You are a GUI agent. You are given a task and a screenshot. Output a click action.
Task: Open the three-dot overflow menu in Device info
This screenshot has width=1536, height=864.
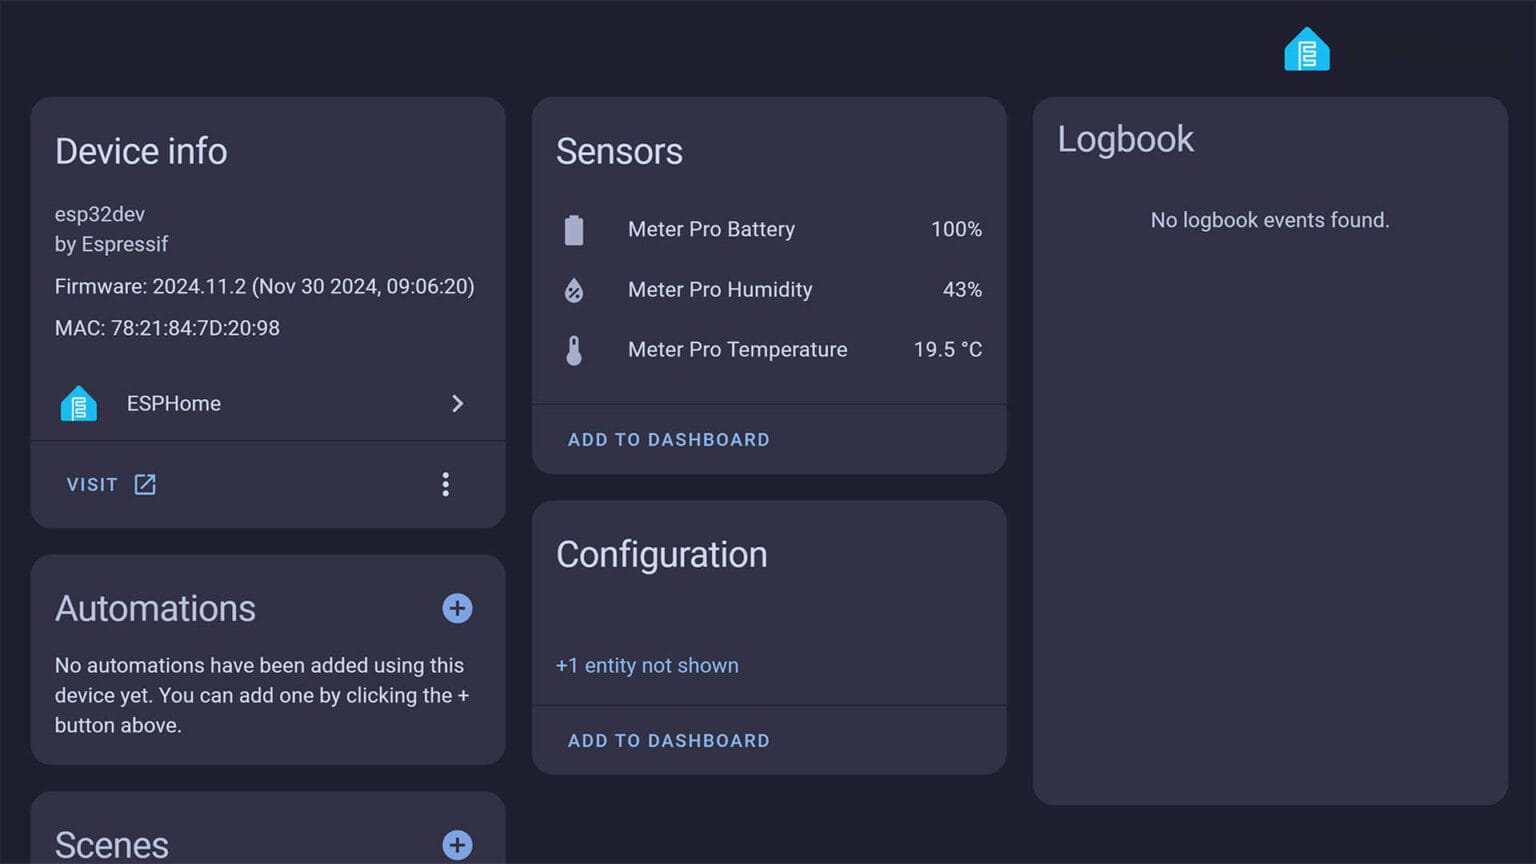pyautogui.click(x=446, y=484)
